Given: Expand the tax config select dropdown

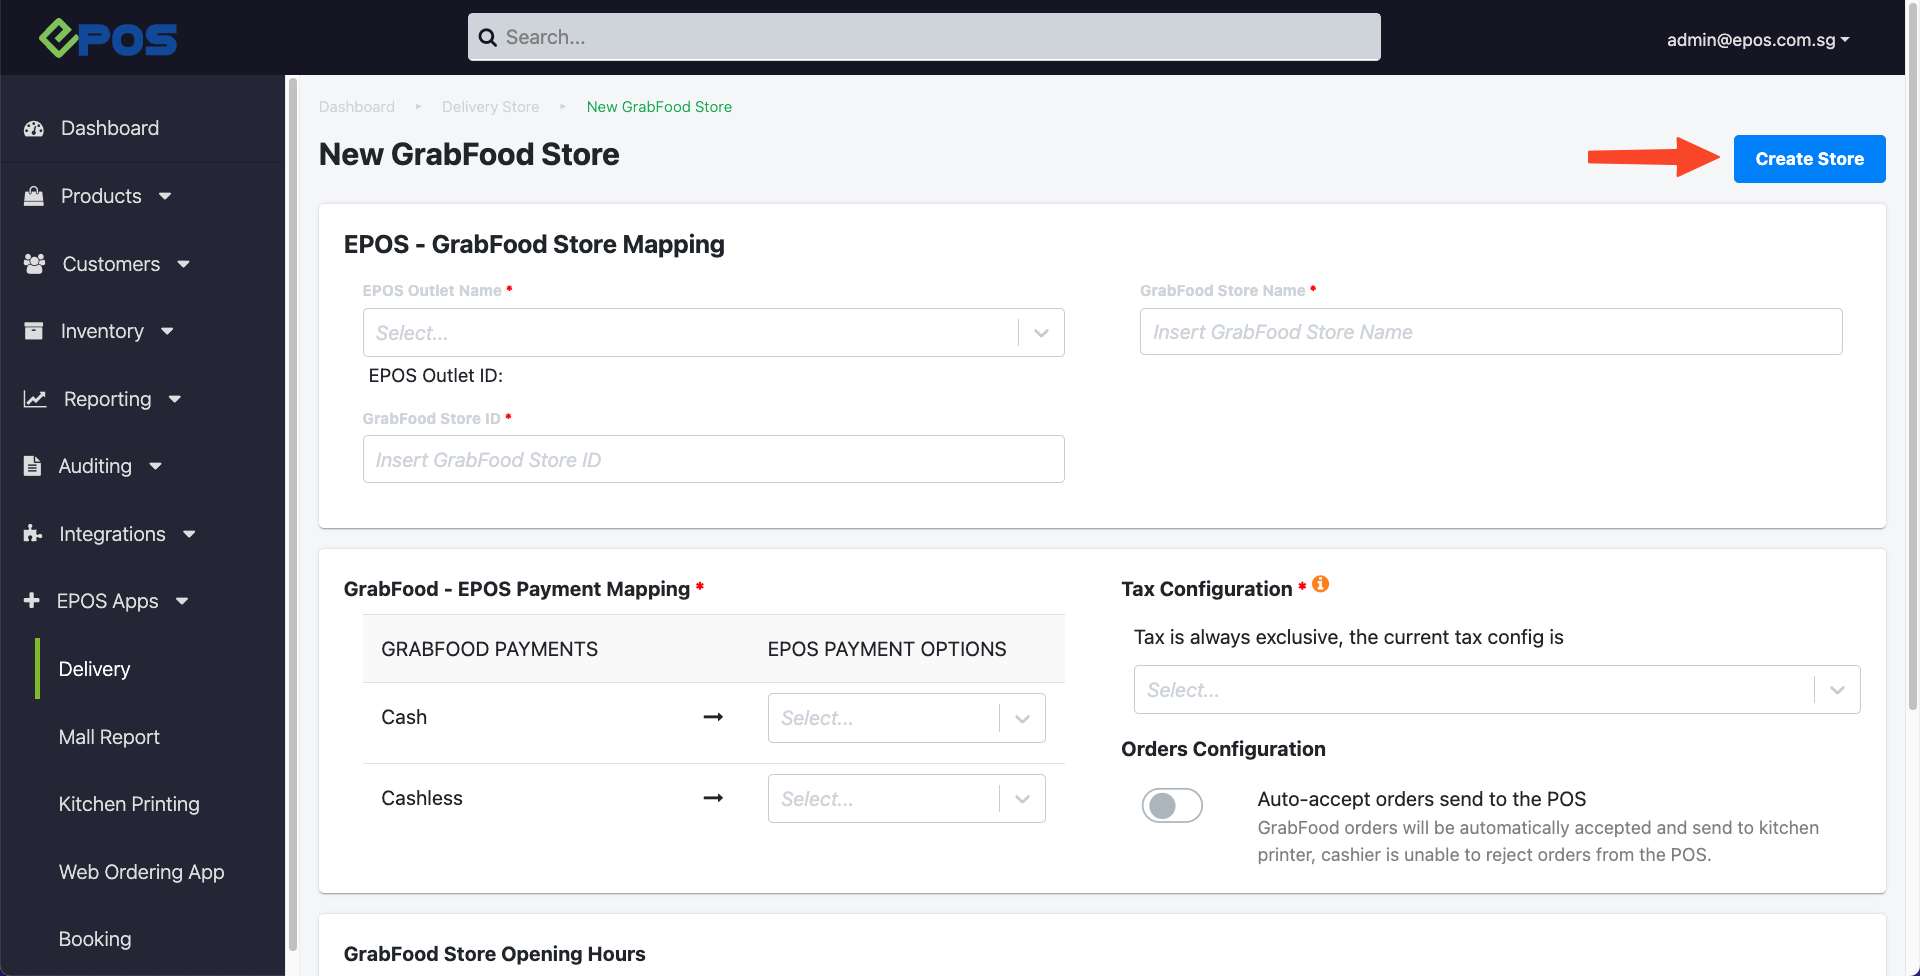Looking at the screenshot, I should [1496, 690].
